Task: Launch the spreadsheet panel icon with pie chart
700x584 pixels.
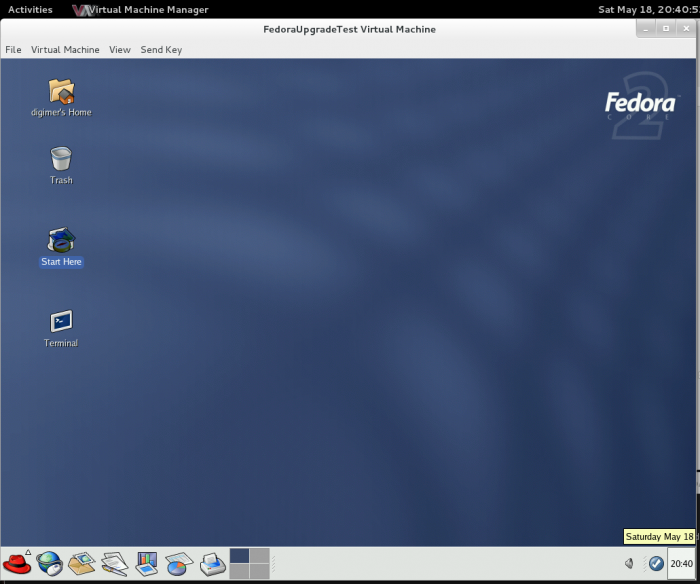Action: click(179, 563)
